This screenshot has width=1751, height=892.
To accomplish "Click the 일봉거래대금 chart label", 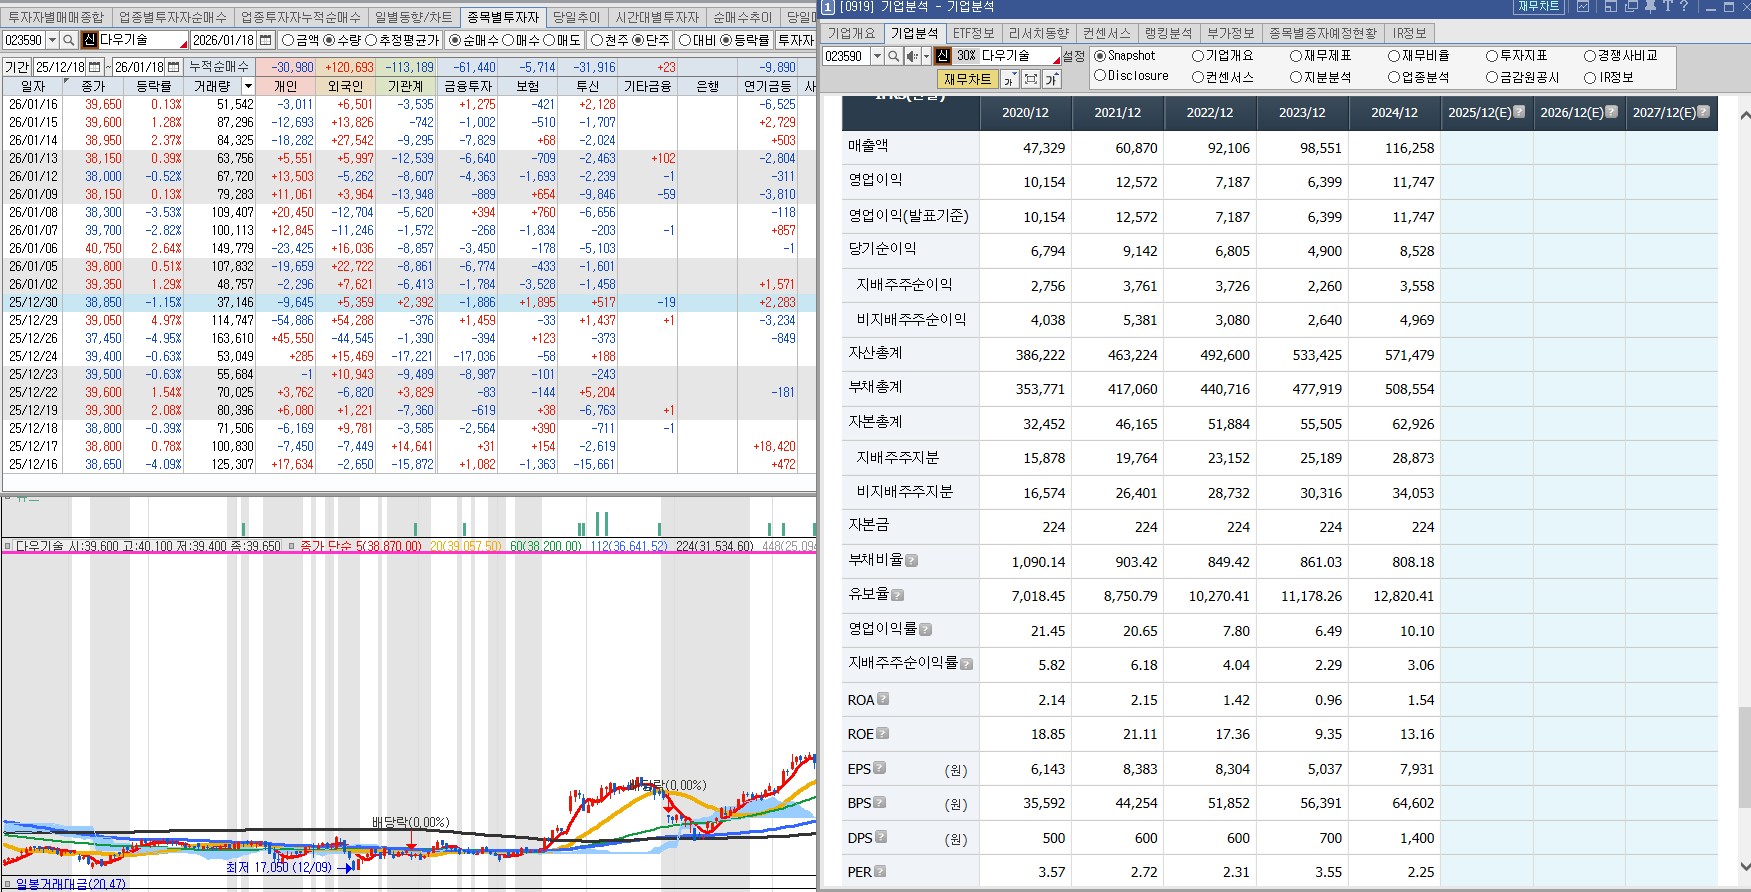I will [70, 884].
